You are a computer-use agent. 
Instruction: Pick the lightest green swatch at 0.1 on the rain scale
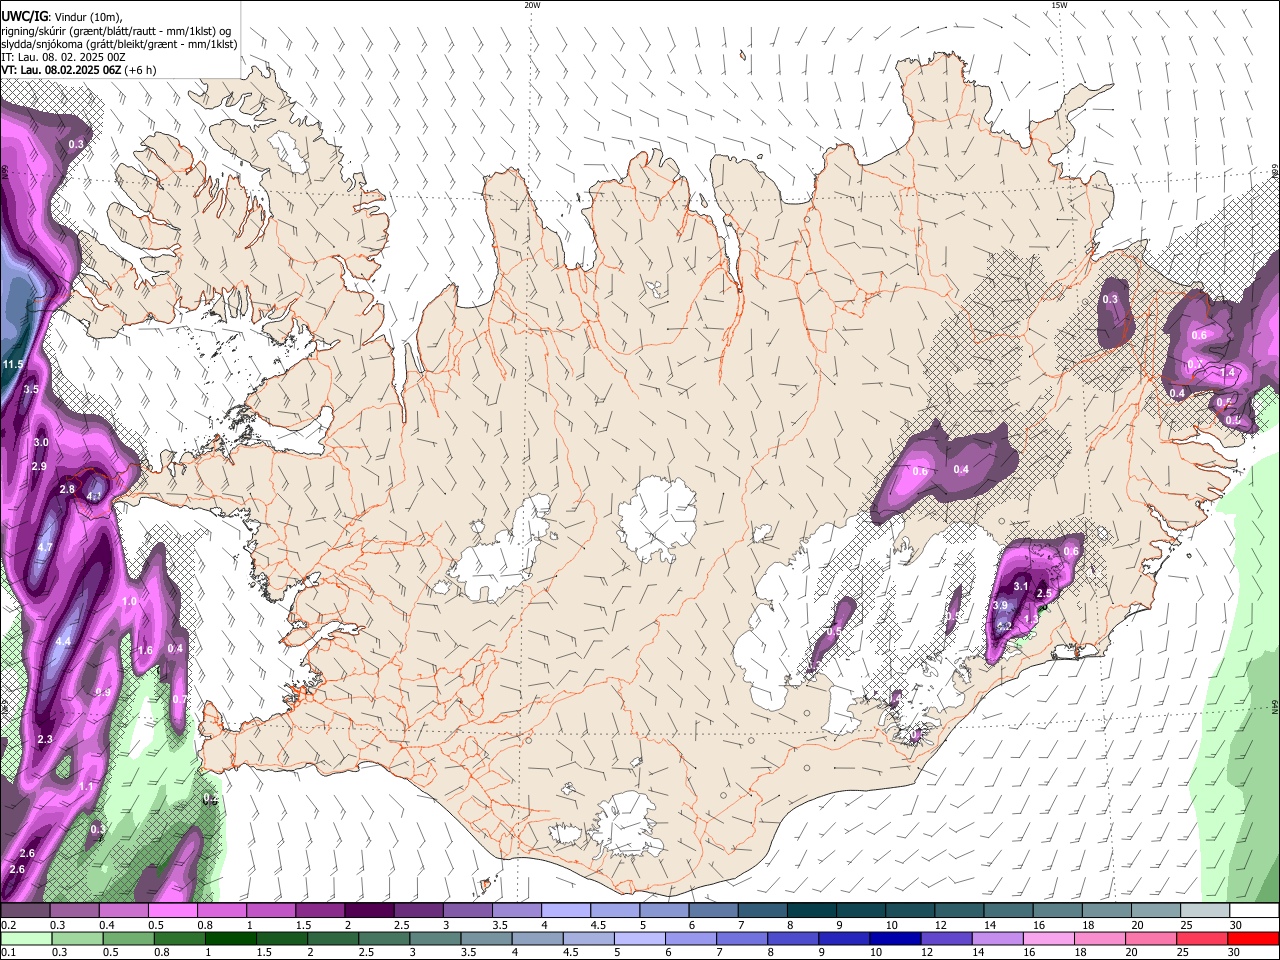pos(25,938)
